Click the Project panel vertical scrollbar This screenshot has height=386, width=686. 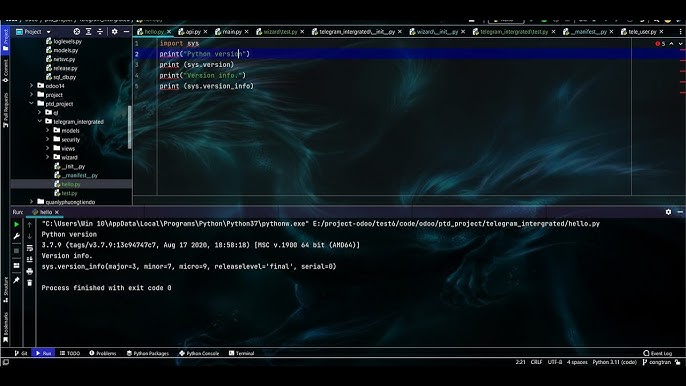[130, 127]
